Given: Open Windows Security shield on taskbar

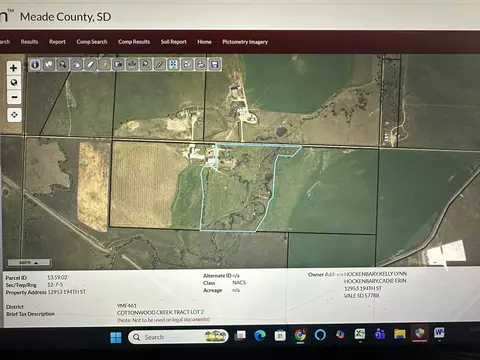Looking at the screenshot, I should 420,333.
